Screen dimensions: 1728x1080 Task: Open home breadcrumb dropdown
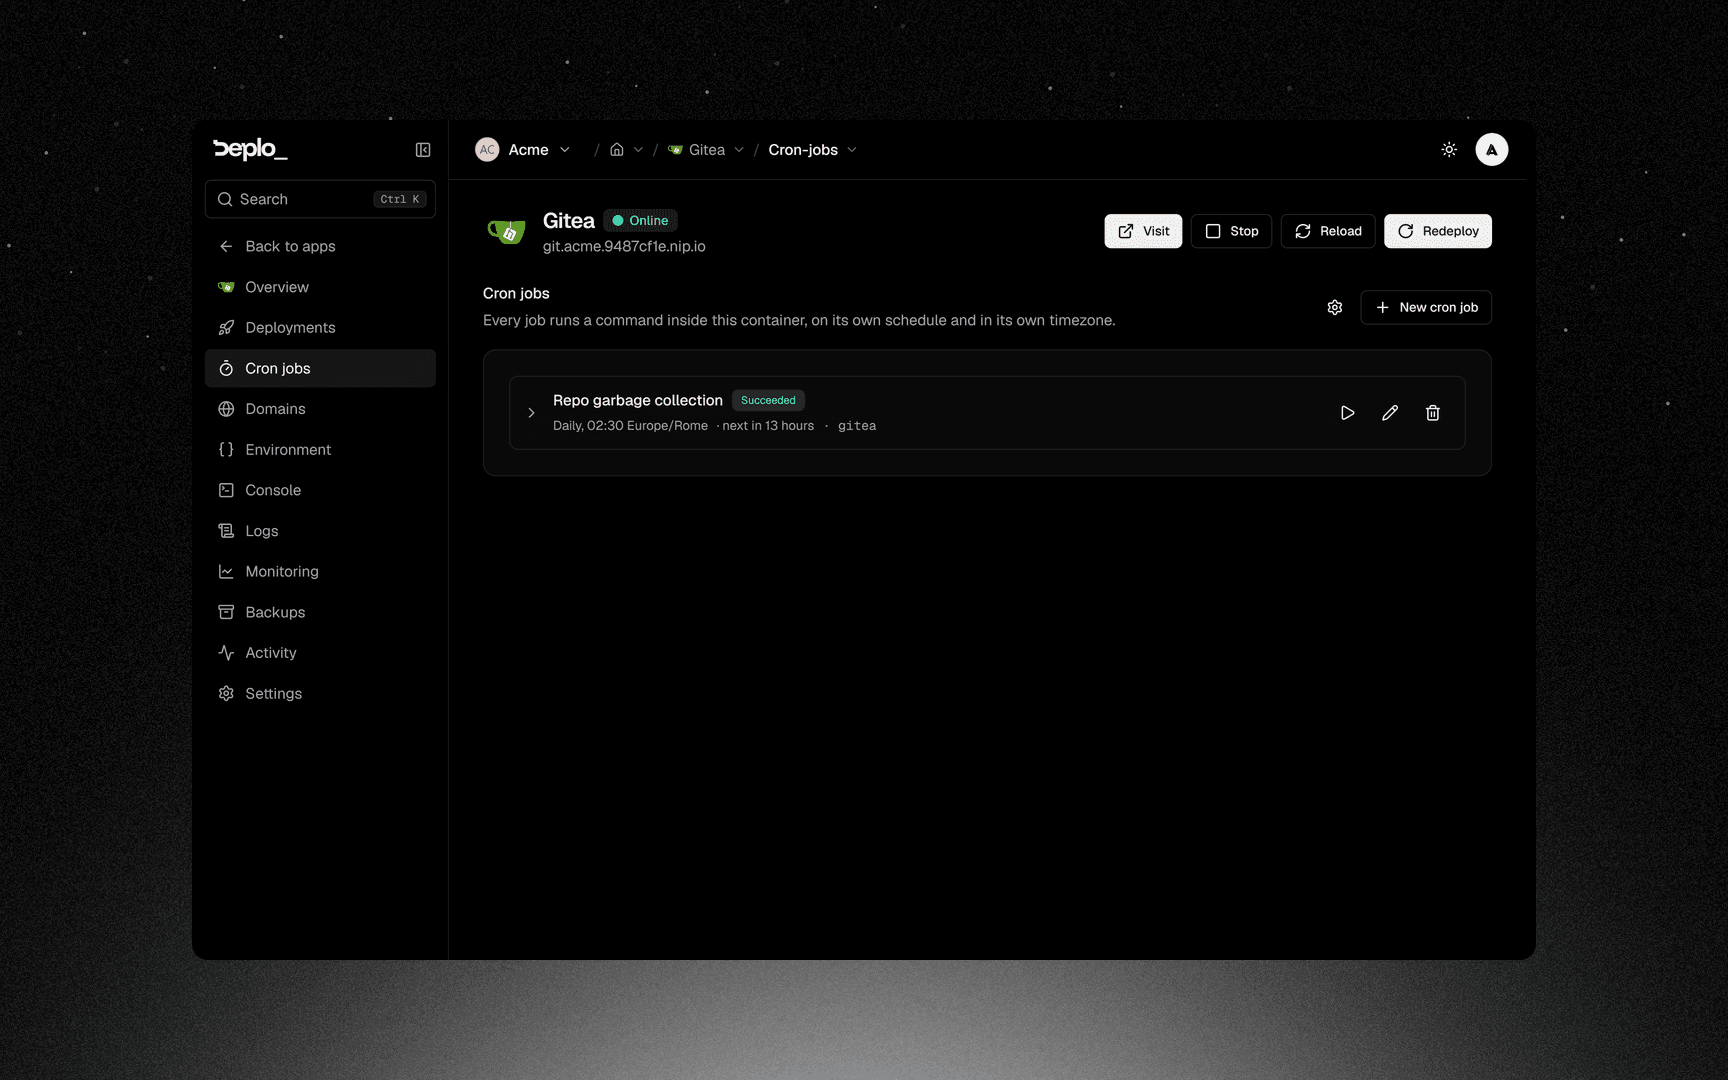pos(638,150)
